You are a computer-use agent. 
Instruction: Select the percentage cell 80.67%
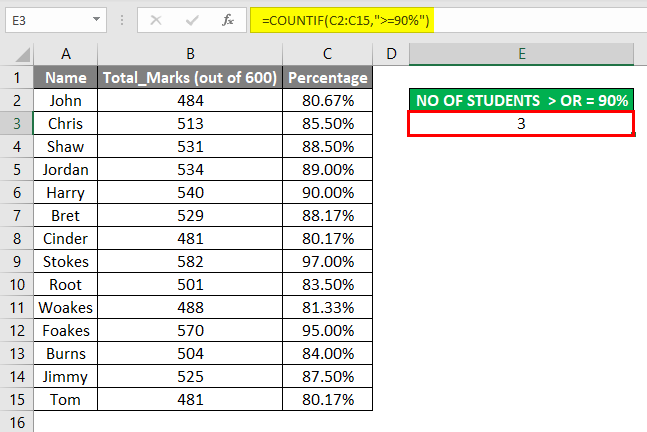pyautogui.click(x=328, y=100)
